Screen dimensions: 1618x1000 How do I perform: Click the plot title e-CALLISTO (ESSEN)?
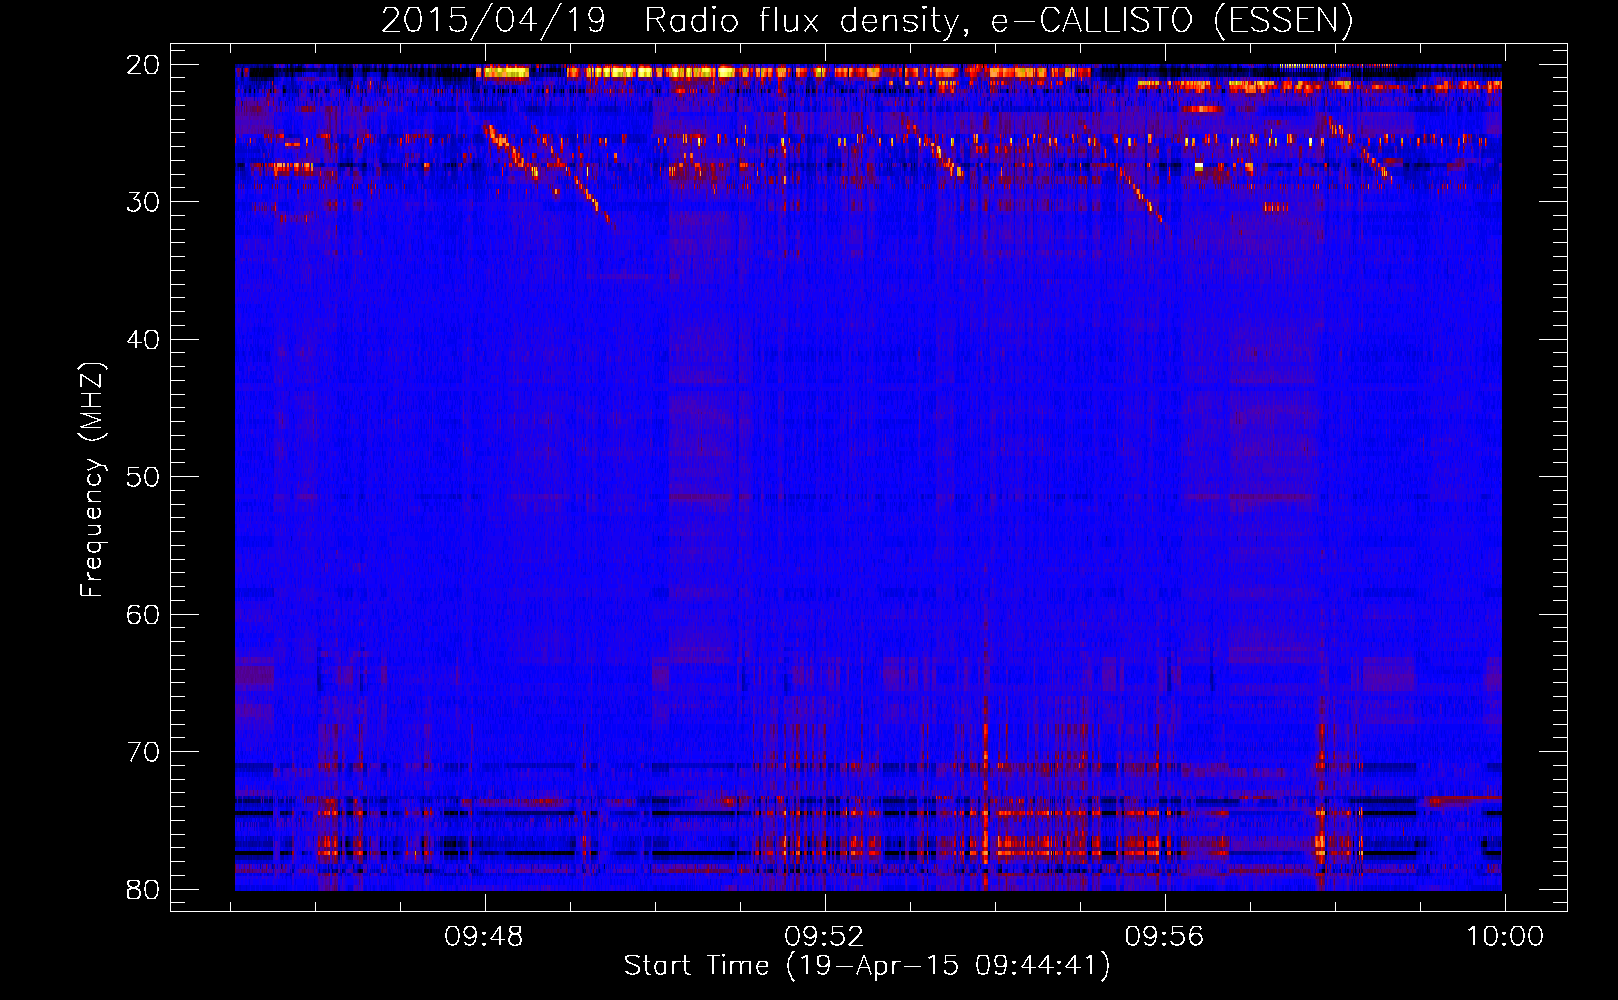point(1171,21)
